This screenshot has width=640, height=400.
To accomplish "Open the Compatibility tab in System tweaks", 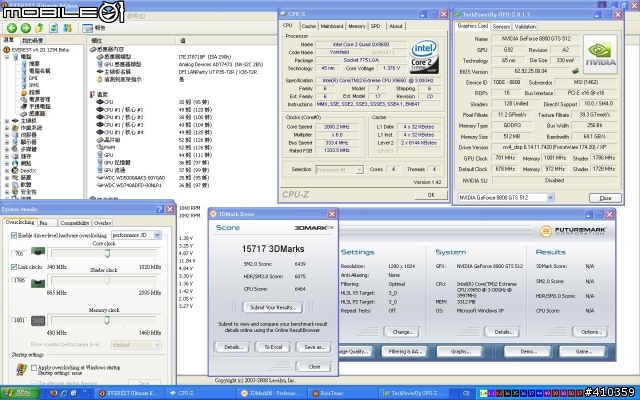I will point(74,223).
